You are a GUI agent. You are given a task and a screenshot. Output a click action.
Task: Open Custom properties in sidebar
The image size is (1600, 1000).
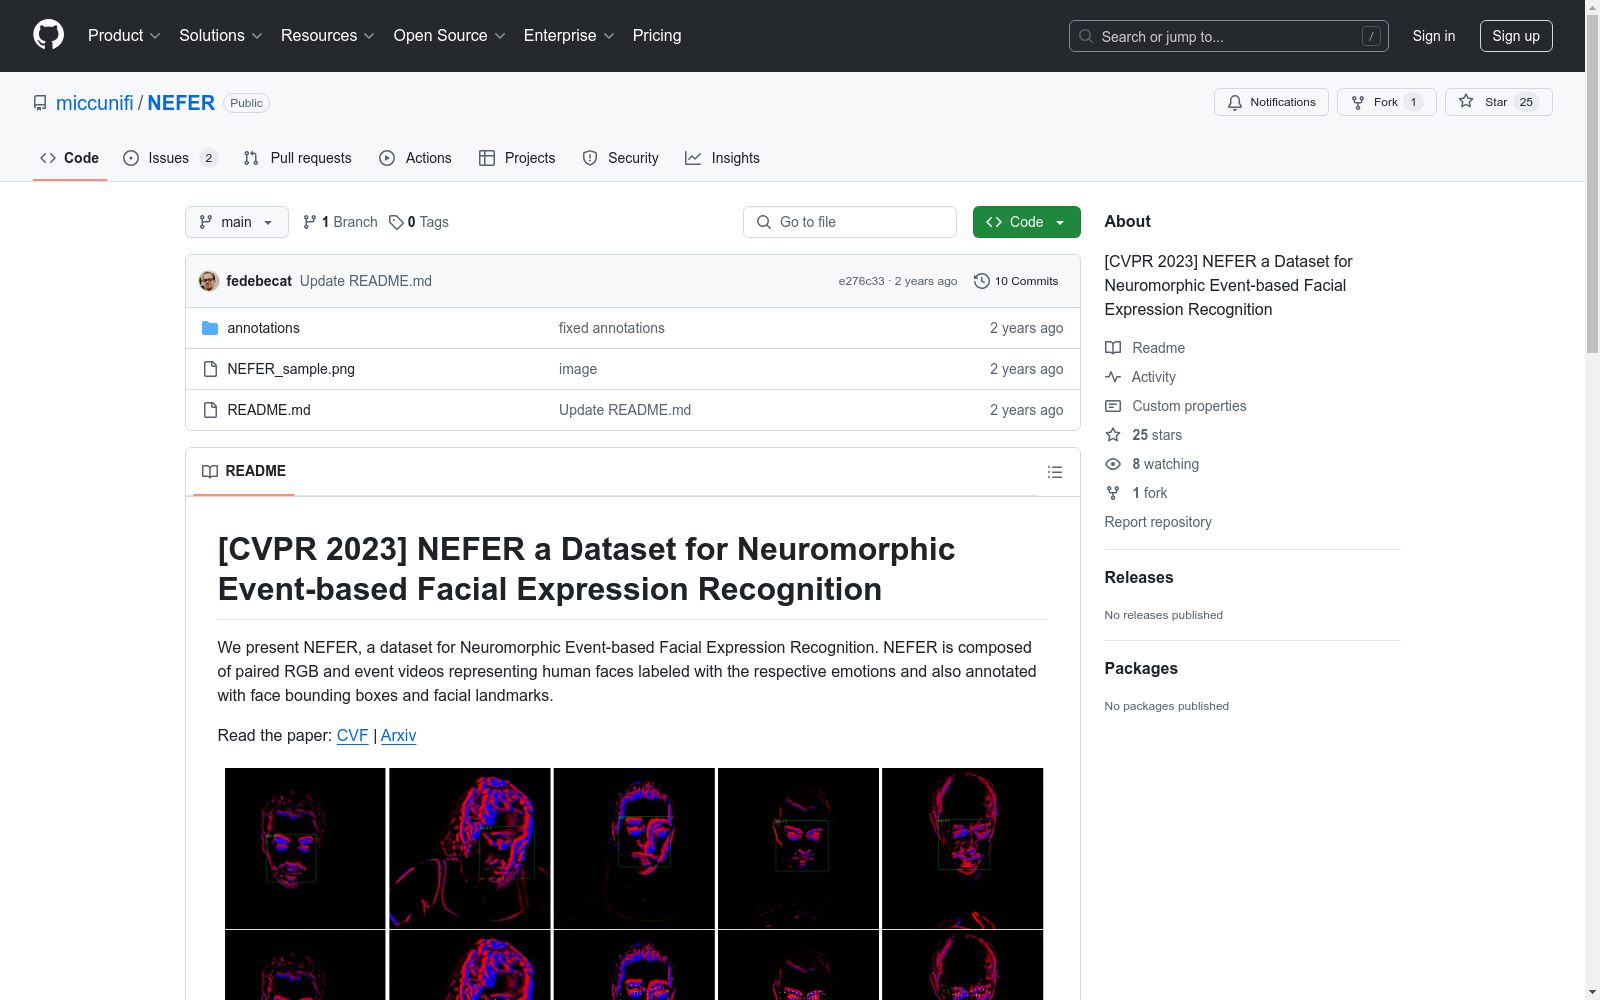point(1176,406)
